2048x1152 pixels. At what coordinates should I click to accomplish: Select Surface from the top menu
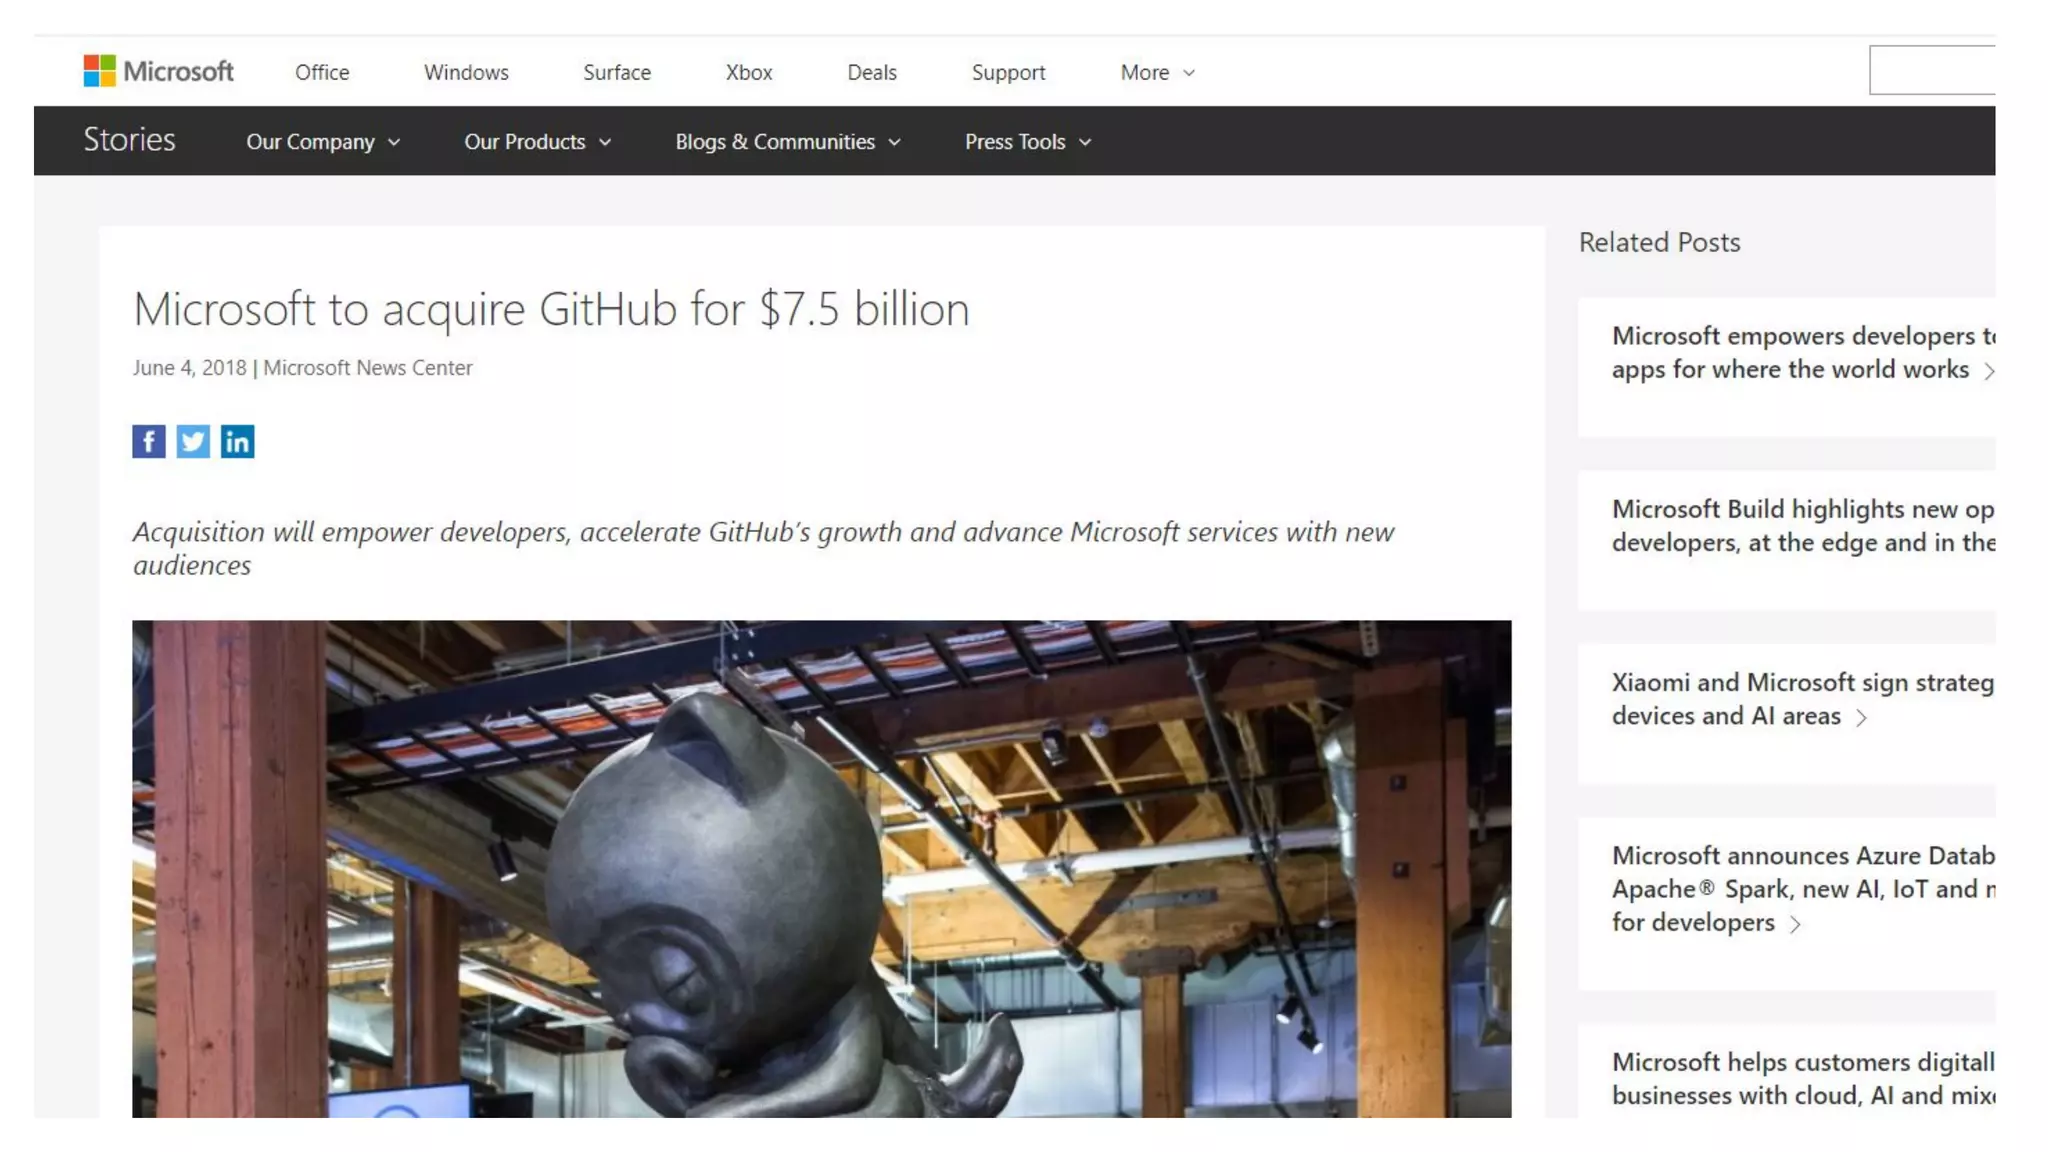[x=616, y=72]
